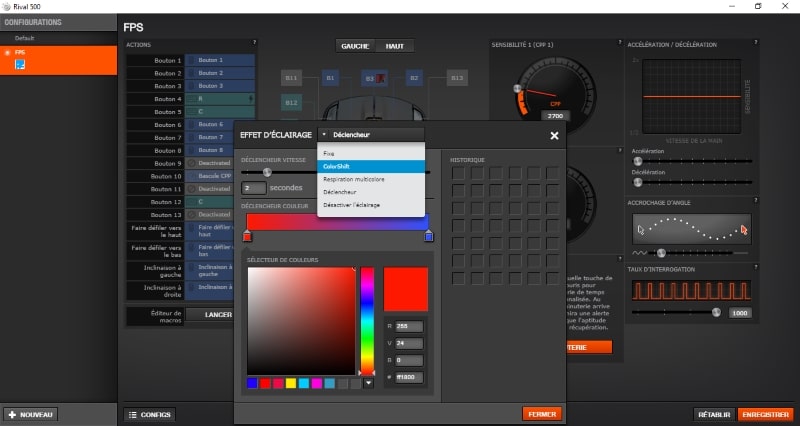
Task: Expand the preset color swatches arrow
Action: tap(368, 382)
